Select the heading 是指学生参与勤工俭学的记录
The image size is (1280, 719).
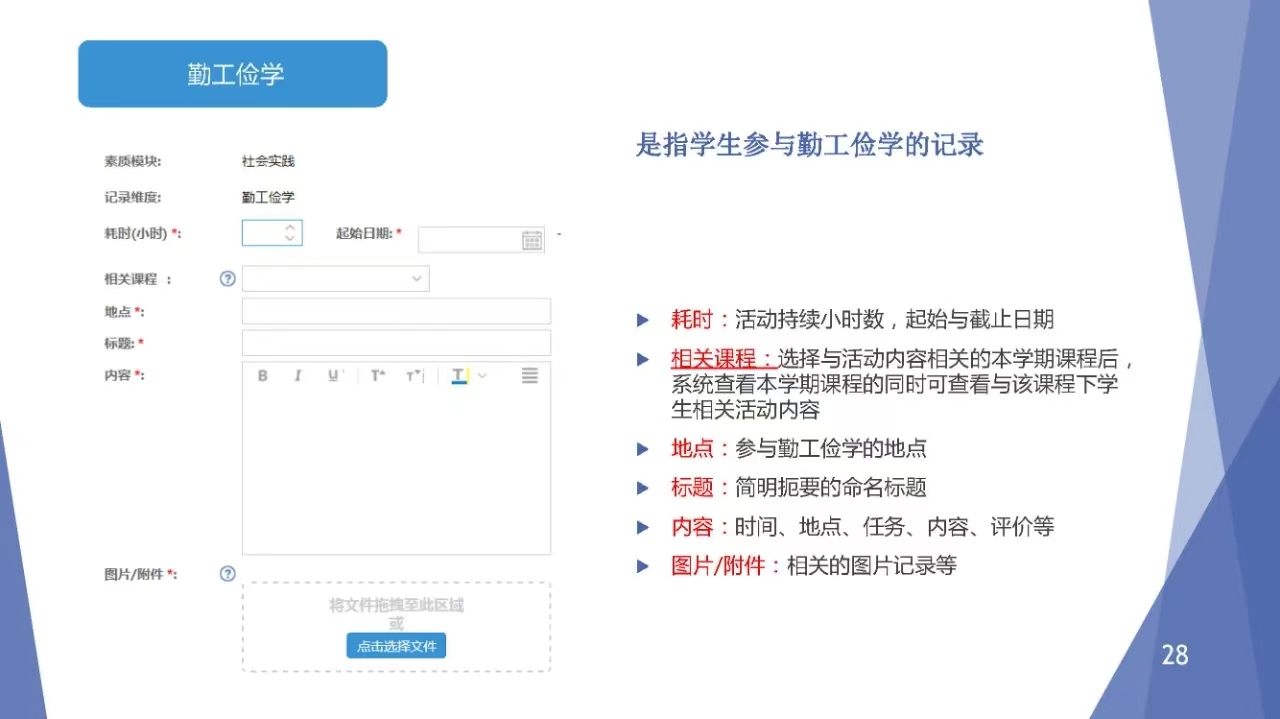pos(810,145)
